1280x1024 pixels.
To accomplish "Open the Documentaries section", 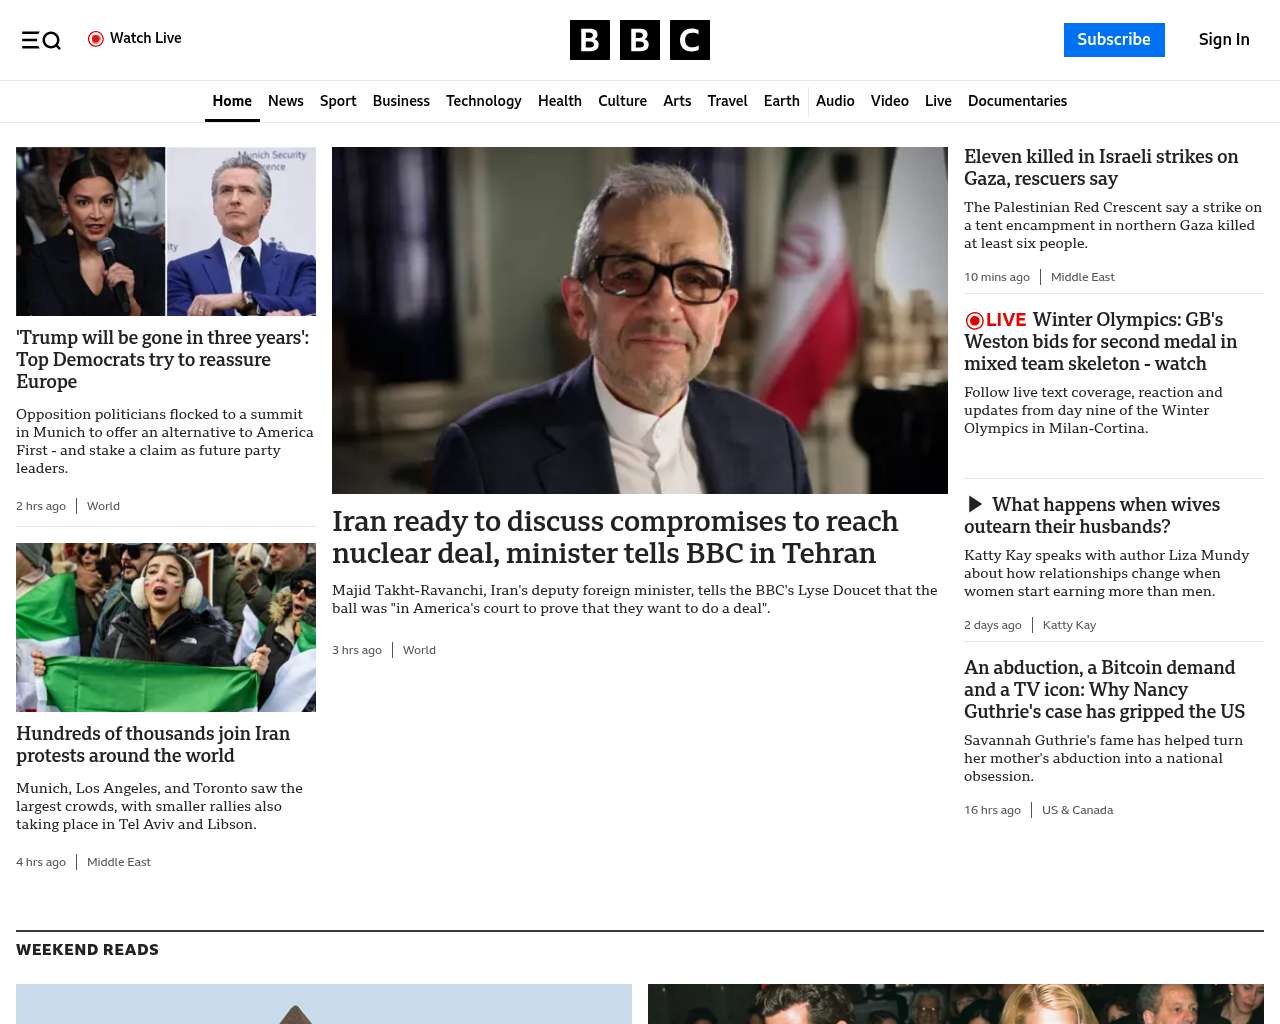I will 1017,101.
